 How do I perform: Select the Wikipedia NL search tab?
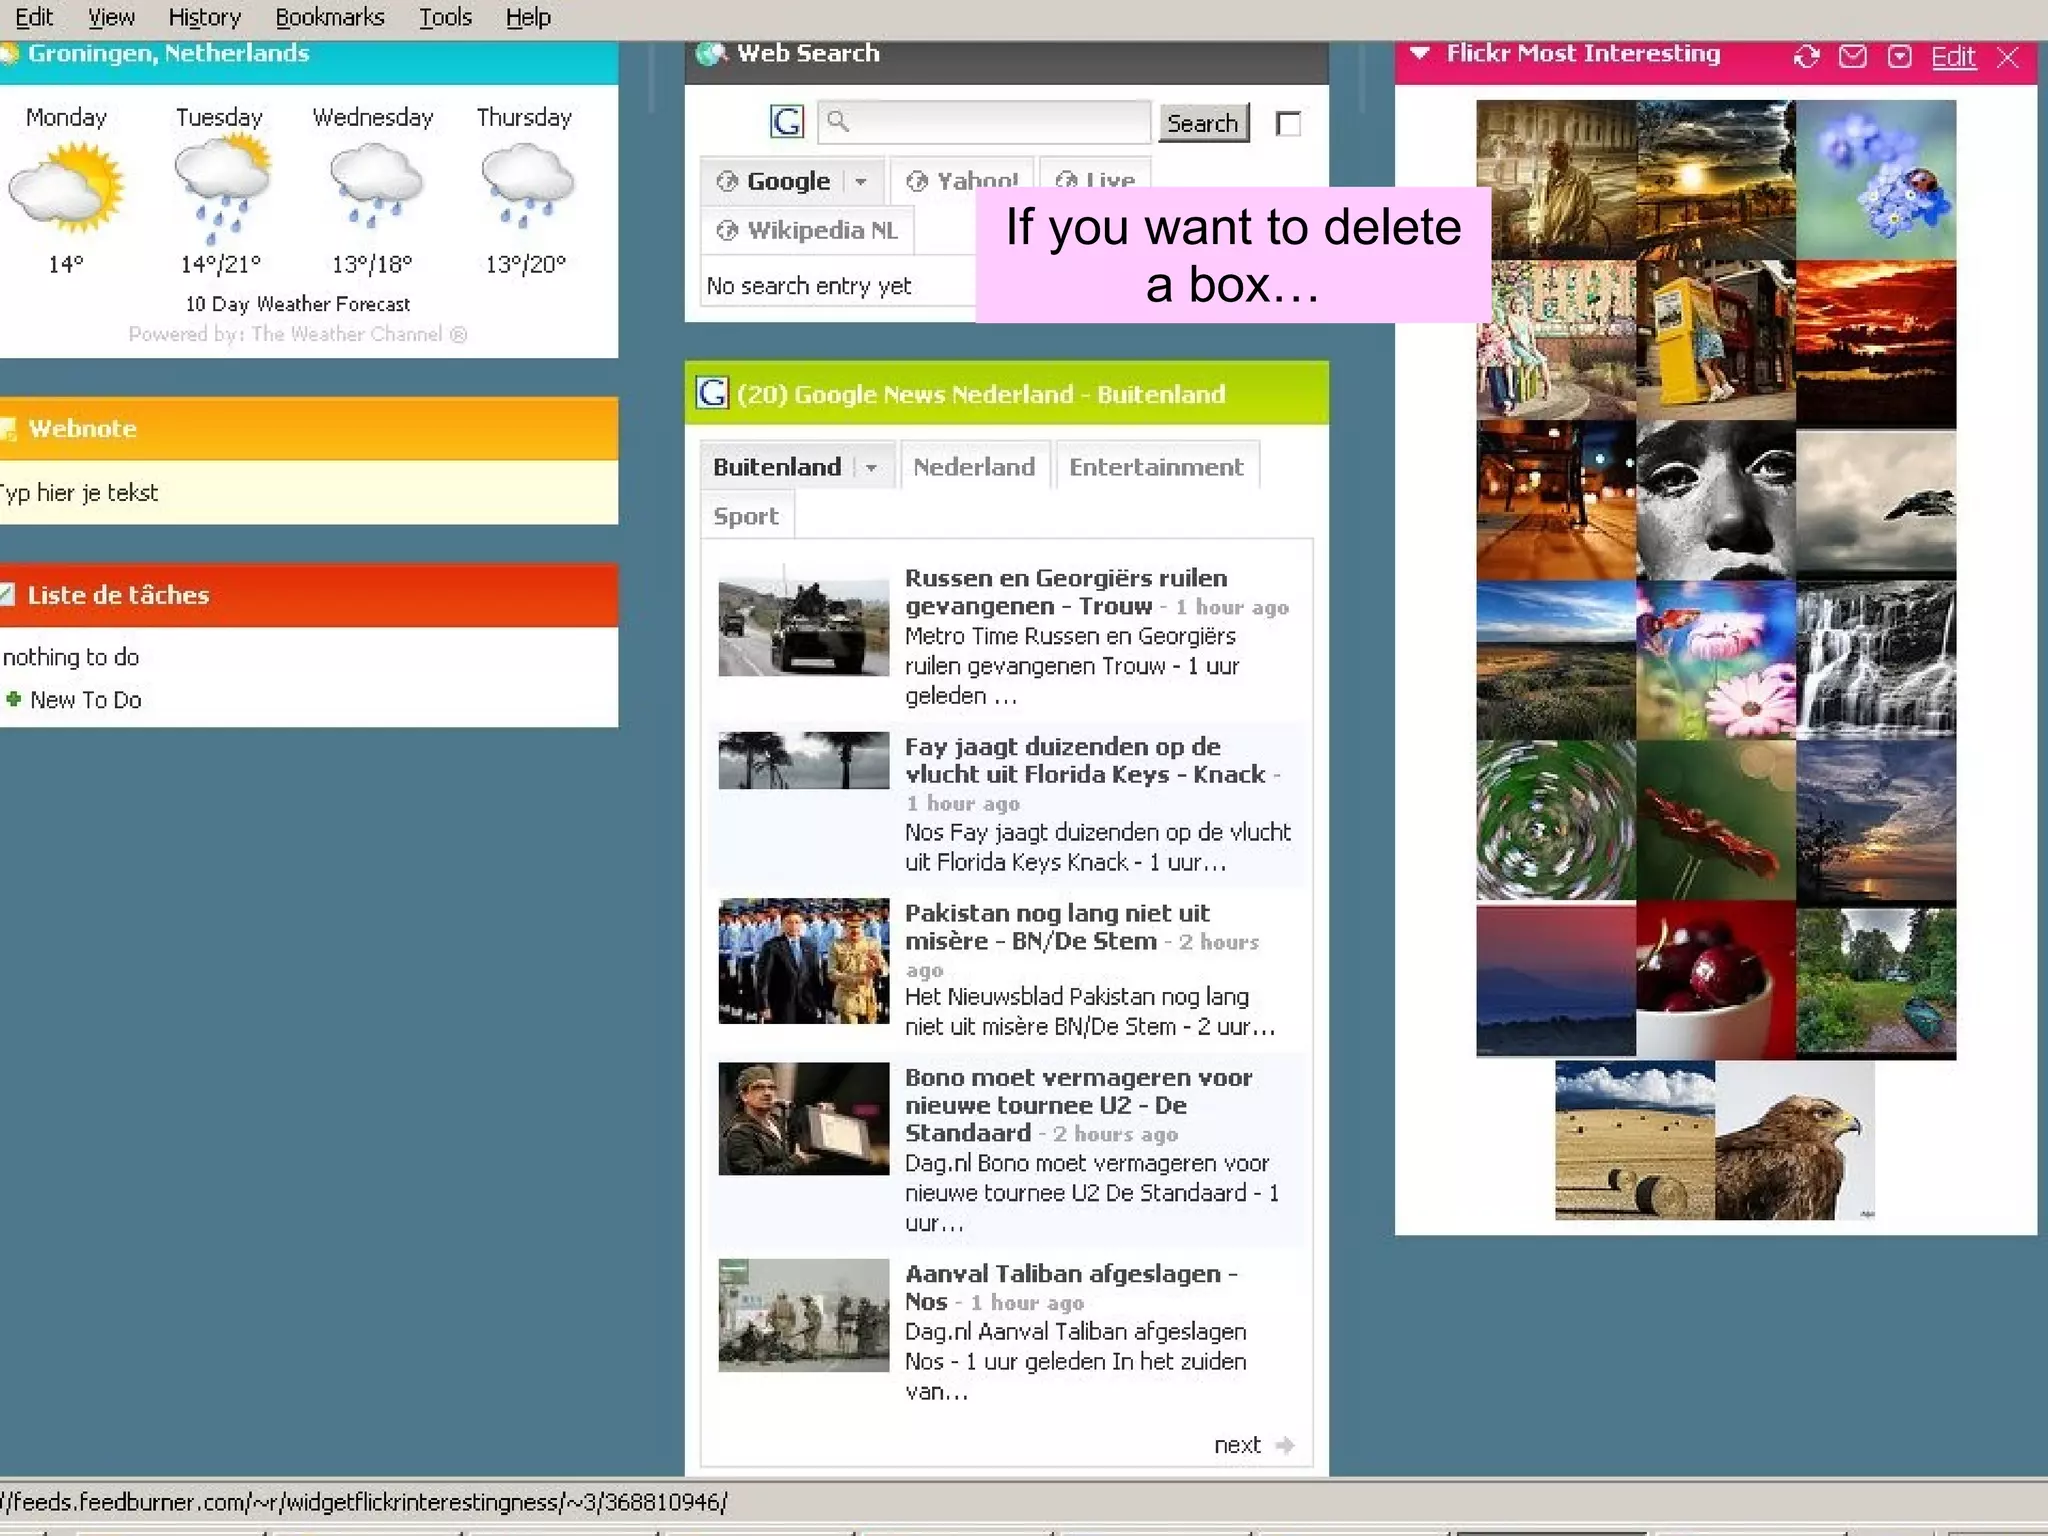807,230
